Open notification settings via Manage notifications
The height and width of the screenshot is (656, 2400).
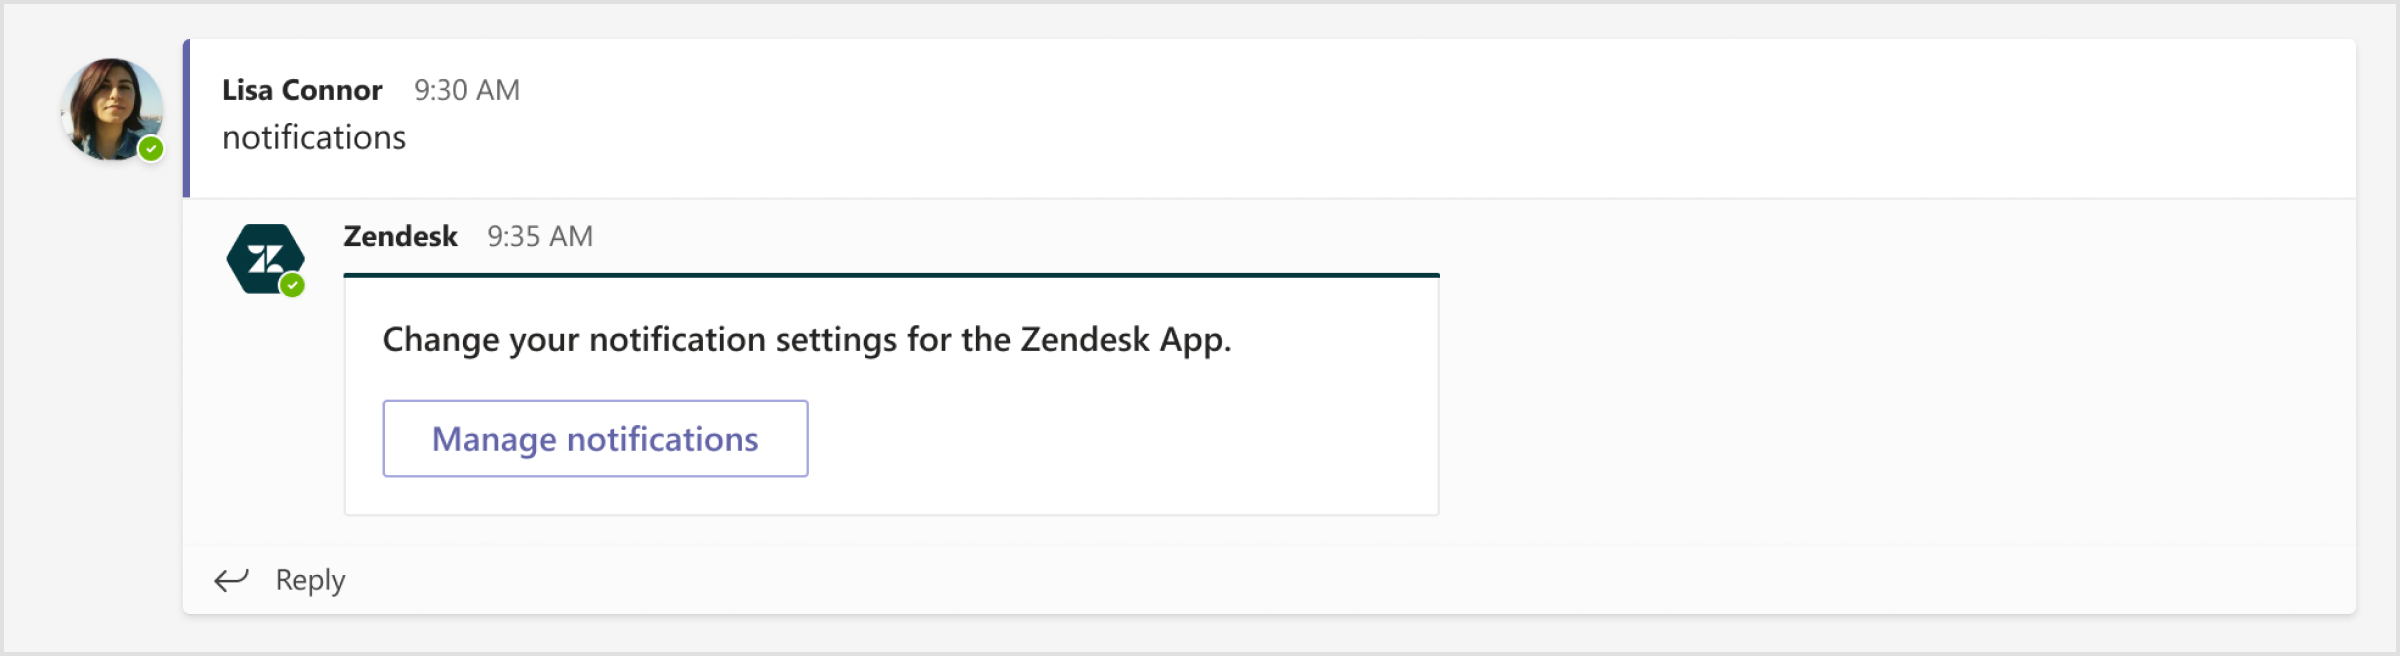[x=594, y=438]
